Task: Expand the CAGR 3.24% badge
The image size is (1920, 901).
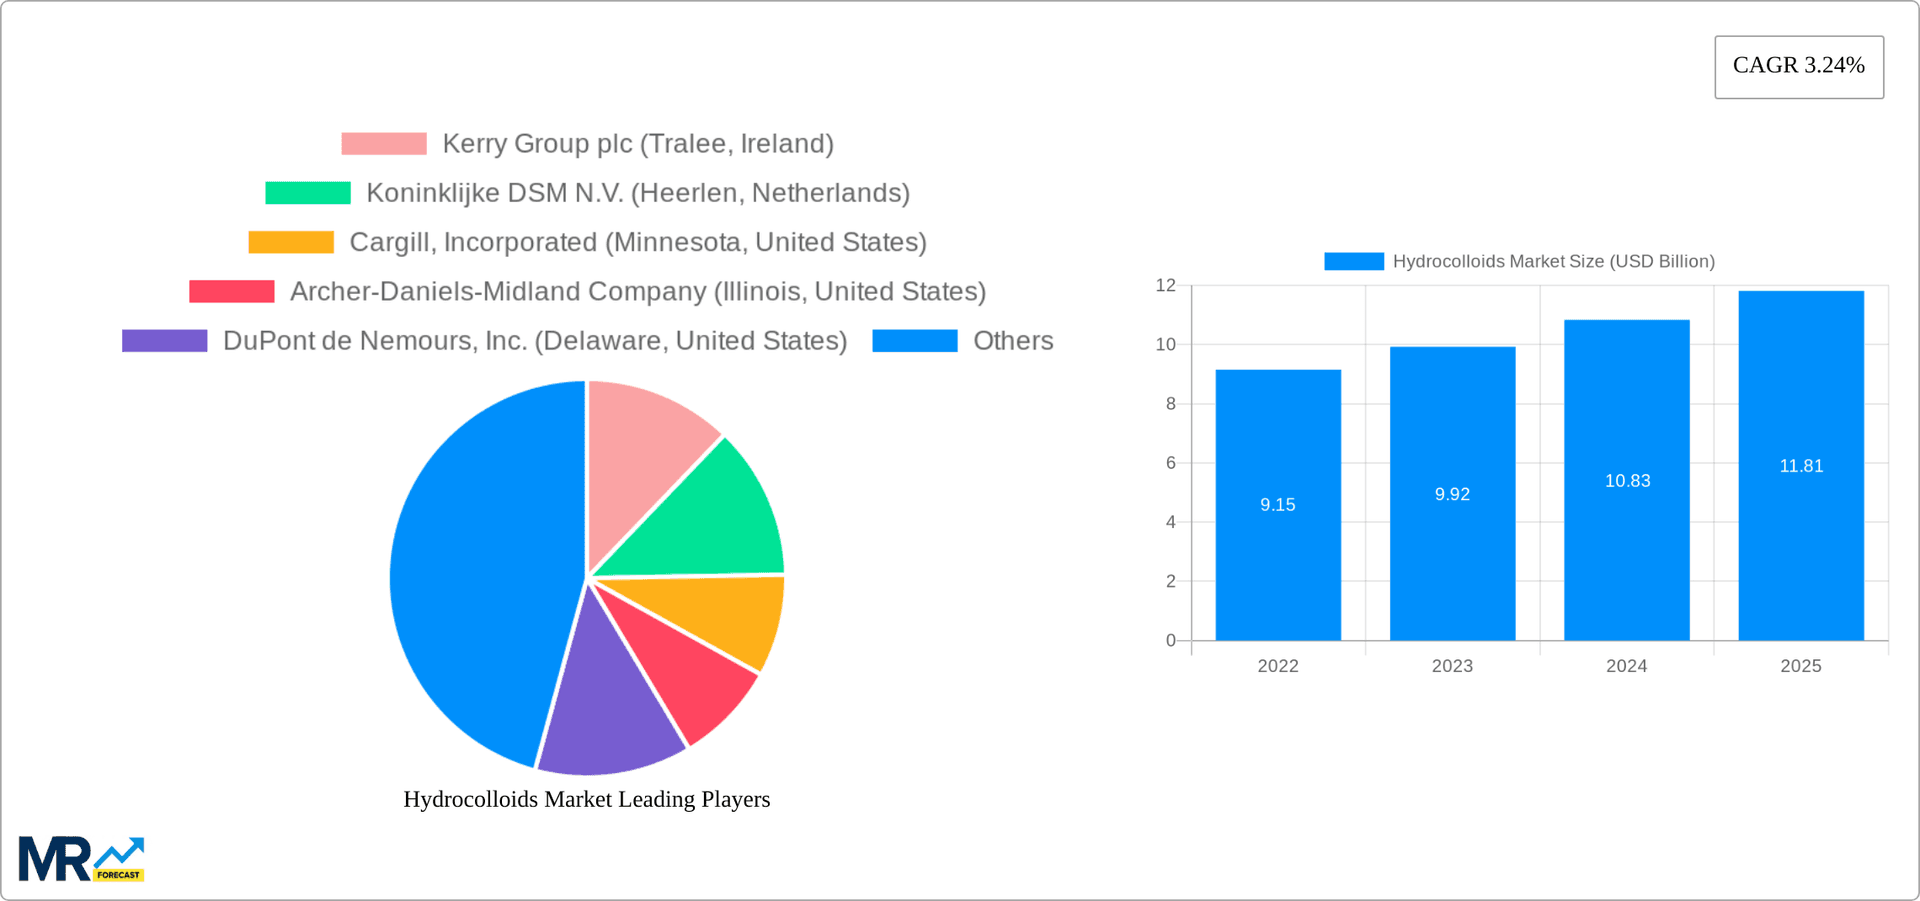Action: (x=1798, y=66)
